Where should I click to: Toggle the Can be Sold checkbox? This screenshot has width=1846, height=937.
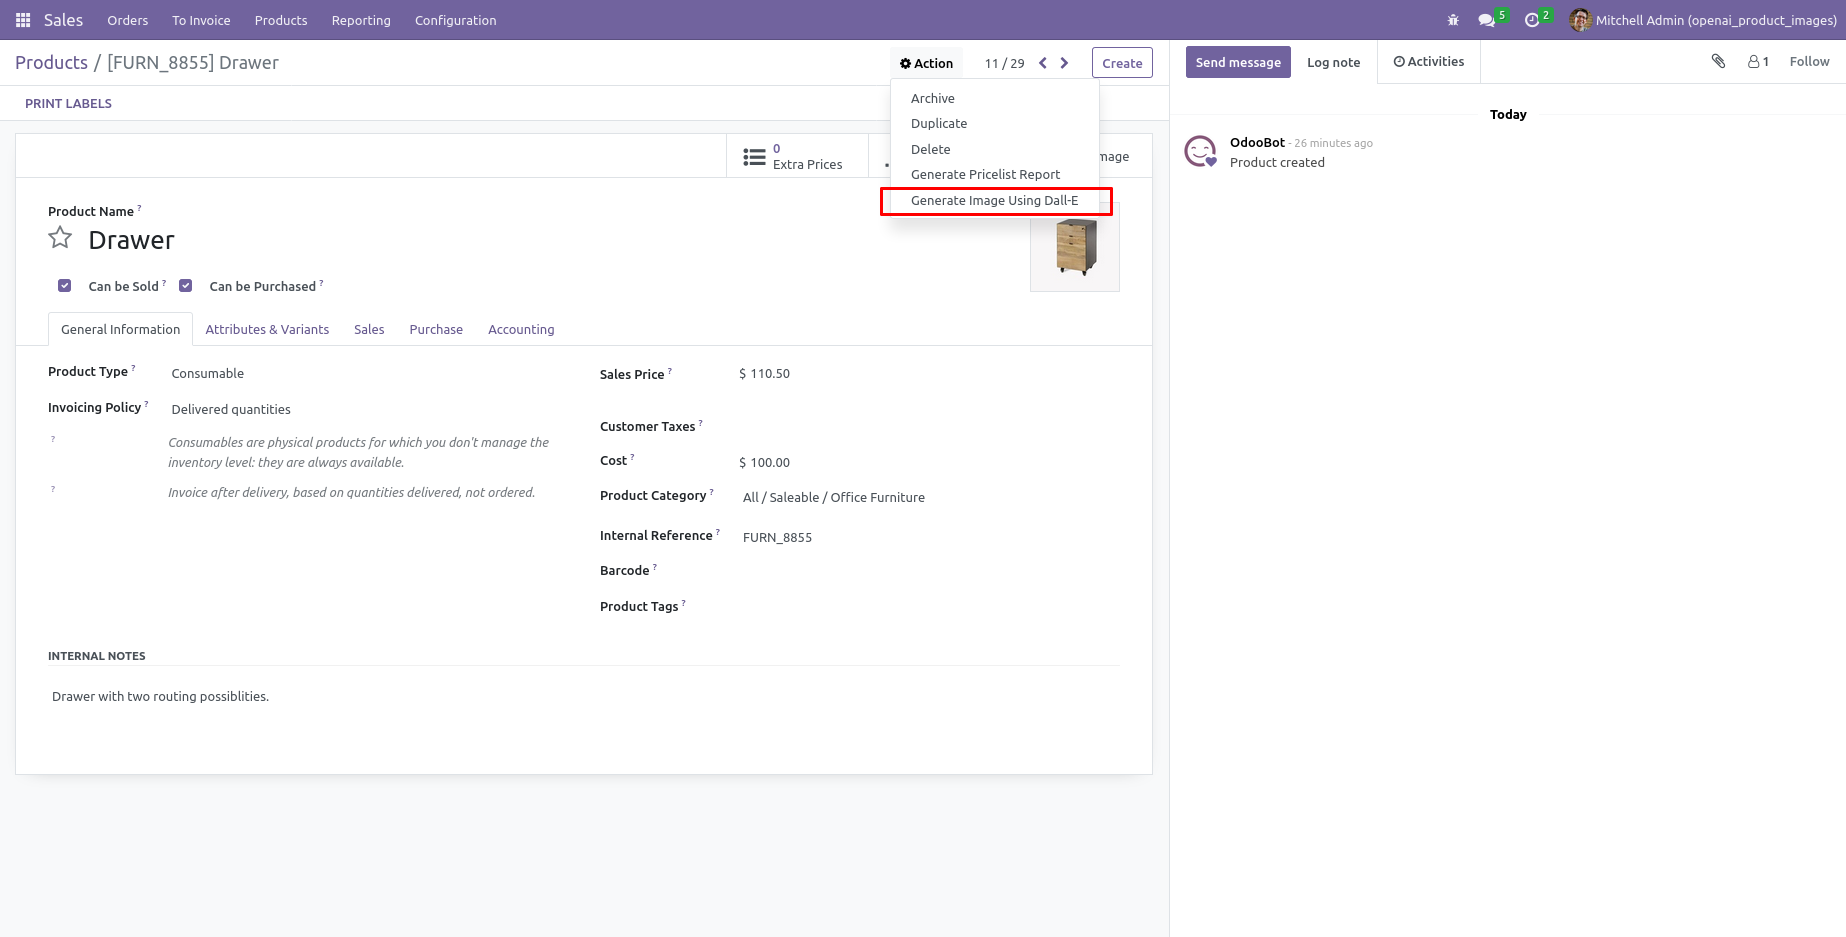click(65, 286)
